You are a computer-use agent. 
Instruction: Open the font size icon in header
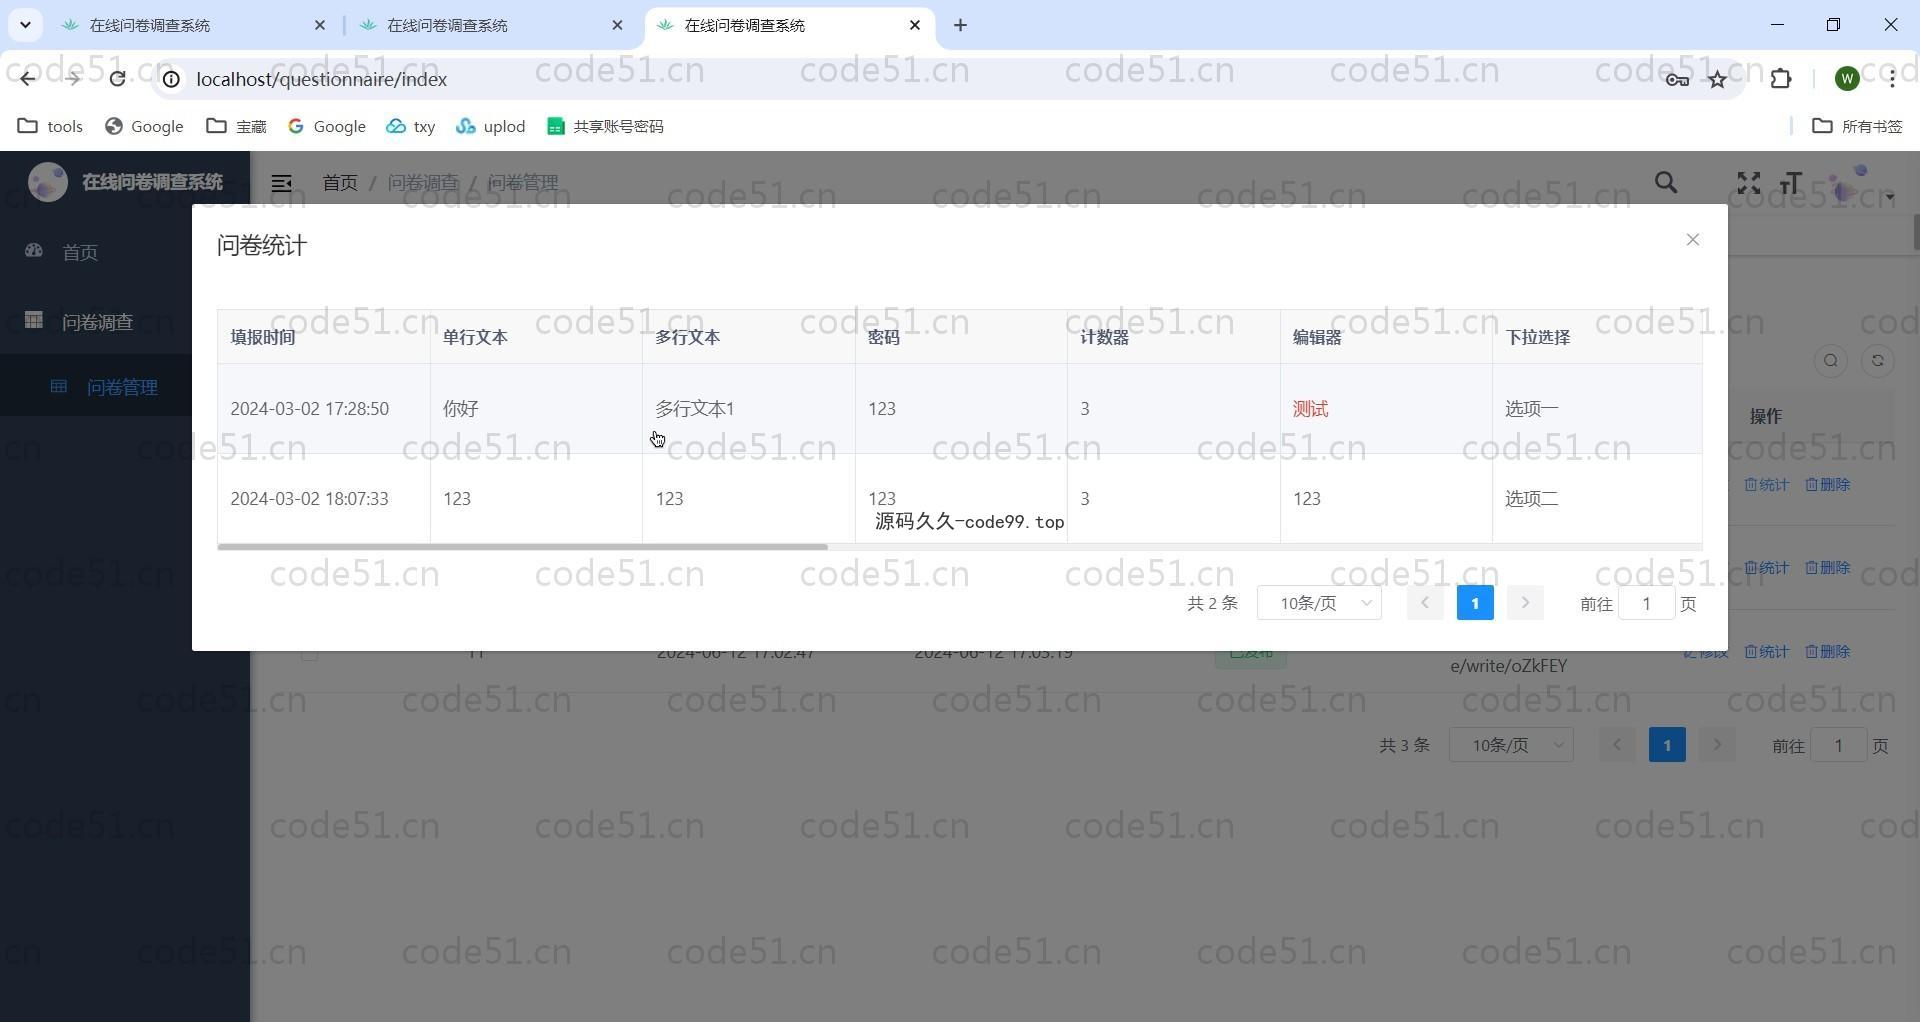pos(1791,183)
